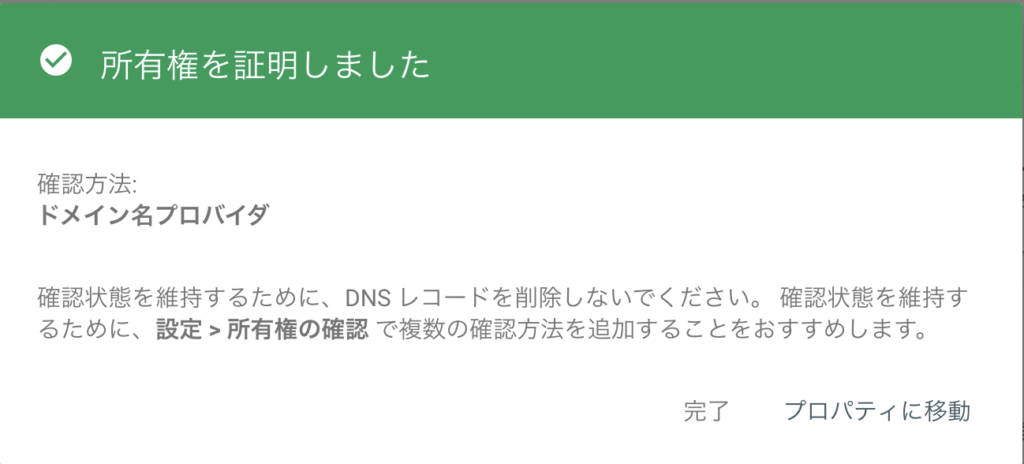Click the white checkmark success icon
The height and width of the screenshot is (464, 1024).
(x=56, y=61)
